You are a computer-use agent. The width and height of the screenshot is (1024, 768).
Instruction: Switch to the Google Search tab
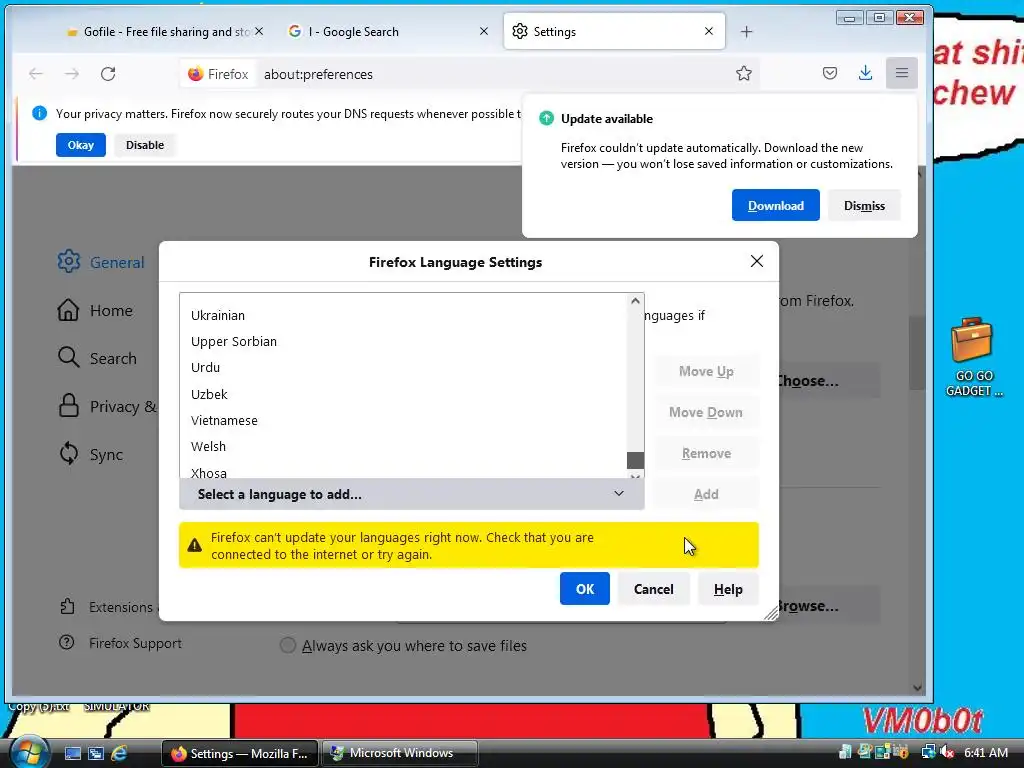389,31
